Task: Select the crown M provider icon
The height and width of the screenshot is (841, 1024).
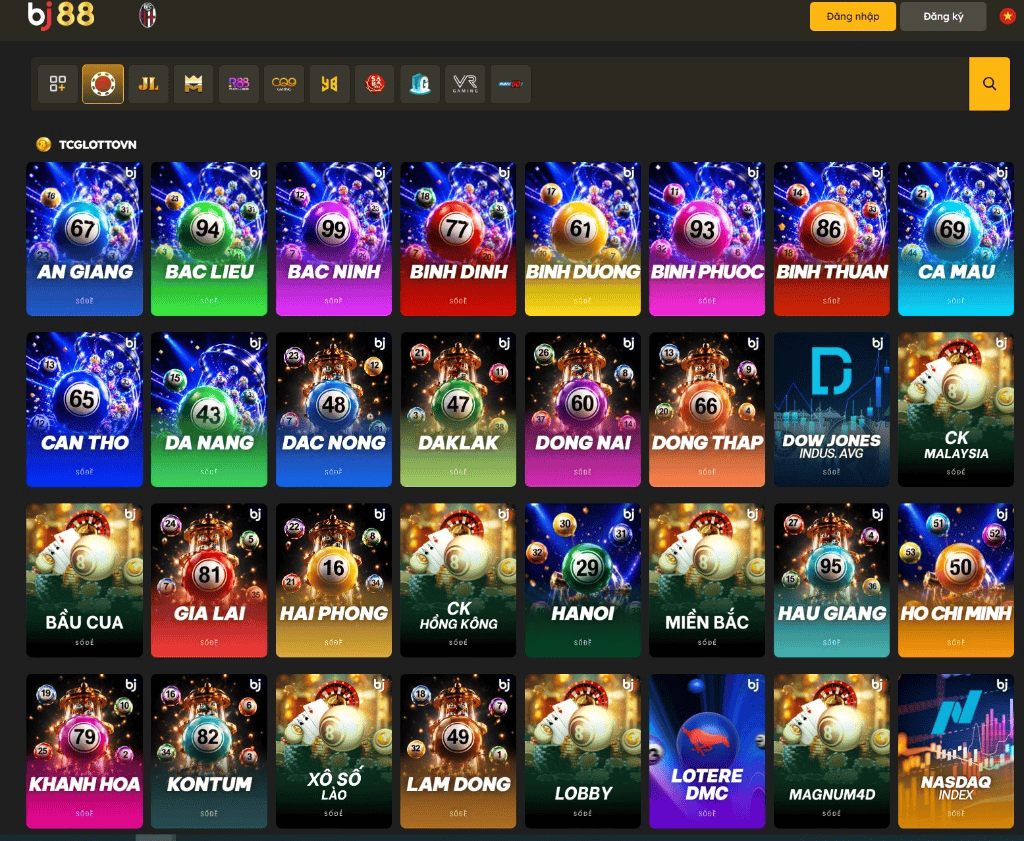Action: click(x=193, y=84)
